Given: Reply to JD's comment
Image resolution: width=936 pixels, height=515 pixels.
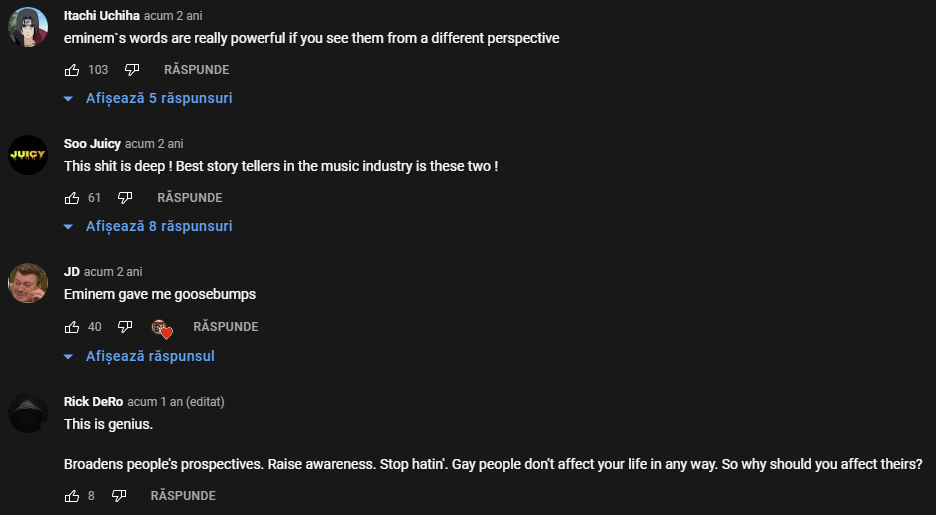Looking at the screenshot, I should click(226, 326).
